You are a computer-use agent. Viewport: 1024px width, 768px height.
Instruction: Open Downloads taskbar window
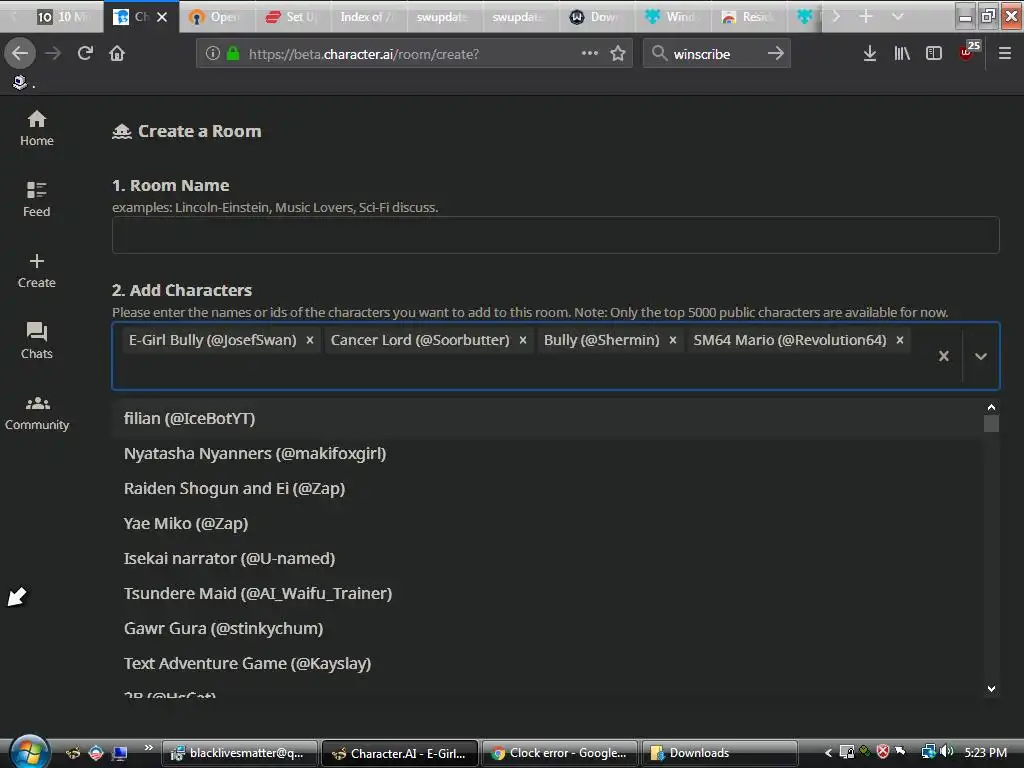[x=718, y=753]
